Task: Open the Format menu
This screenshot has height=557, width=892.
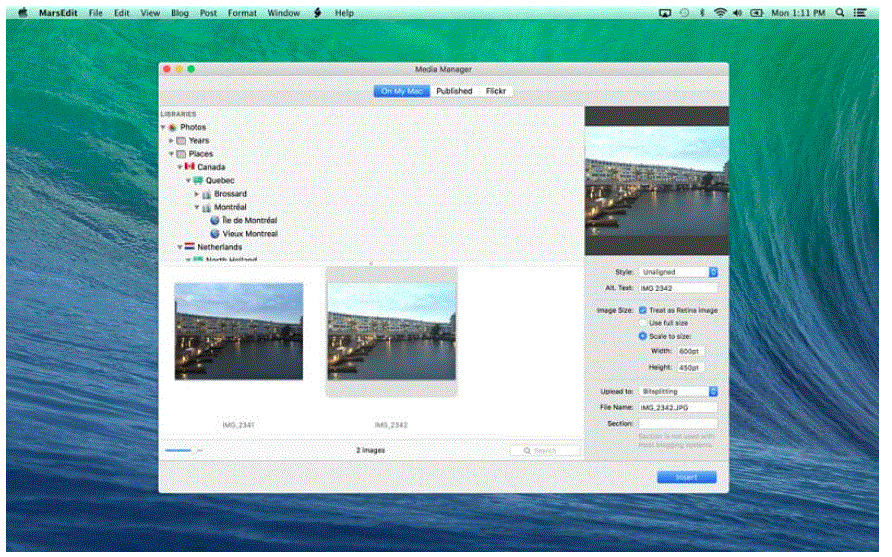Action: tap(242, 13)
